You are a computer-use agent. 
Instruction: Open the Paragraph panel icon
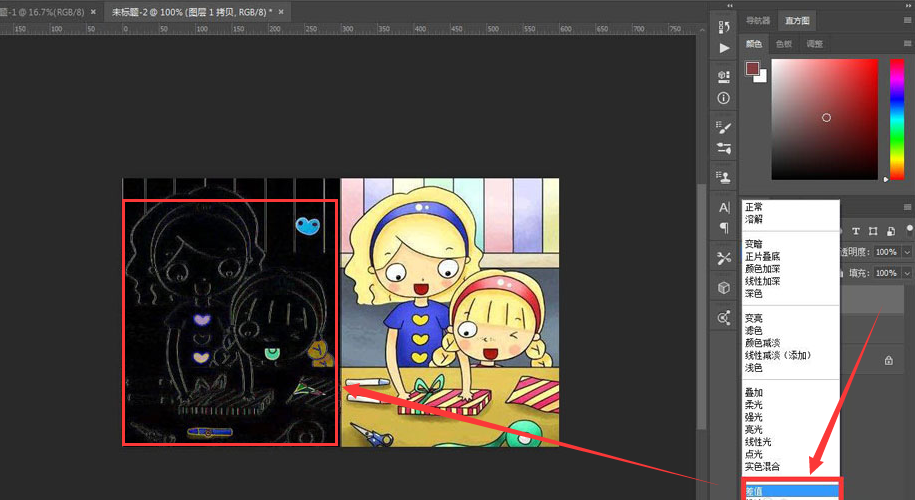[x=724, y=228]
